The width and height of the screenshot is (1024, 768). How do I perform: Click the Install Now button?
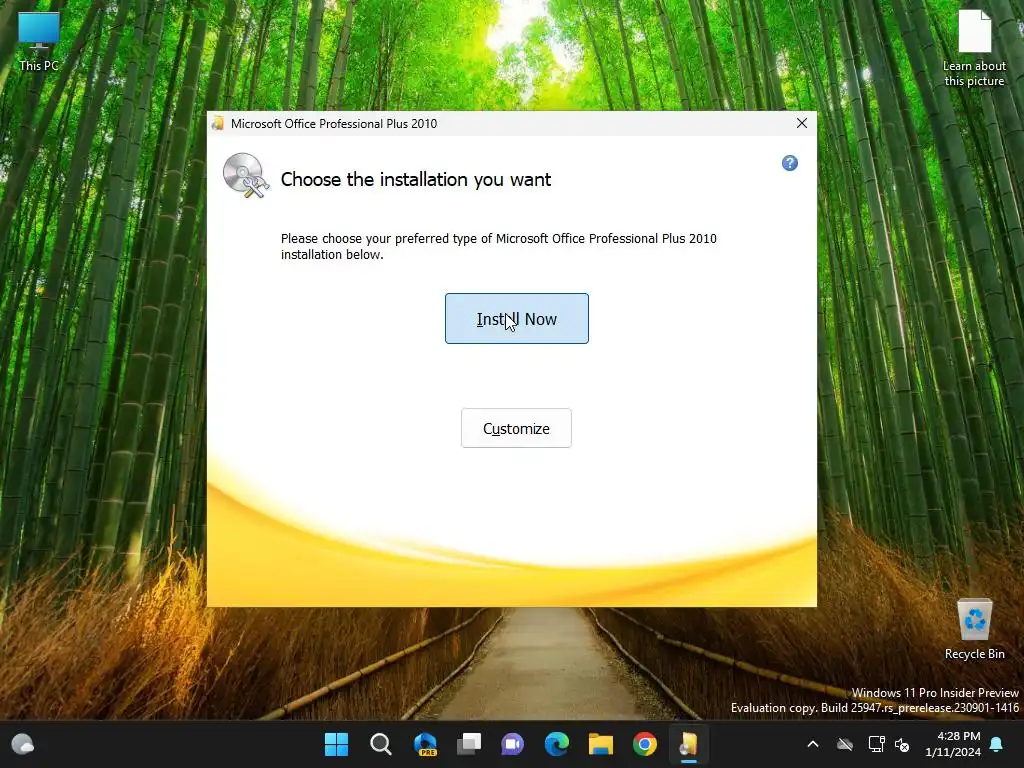pyautogui.click(x=517, y=319)
